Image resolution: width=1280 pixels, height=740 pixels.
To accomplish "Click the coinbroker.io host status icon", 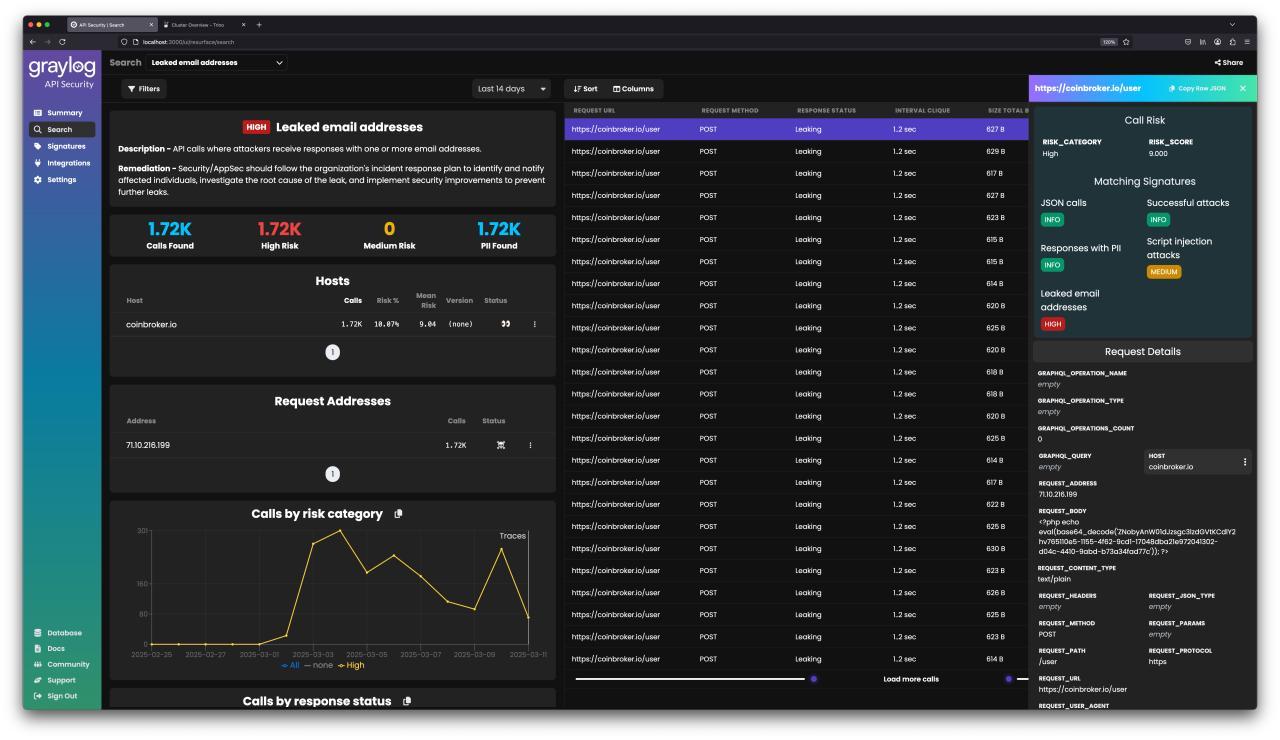I will (x=506, y=324).
